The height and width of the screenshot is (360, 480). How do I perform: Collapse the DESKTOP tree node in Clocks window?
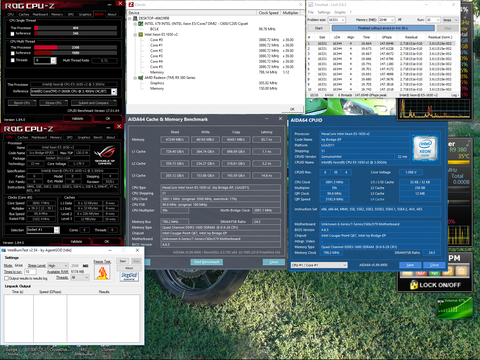tap(130, 18)
